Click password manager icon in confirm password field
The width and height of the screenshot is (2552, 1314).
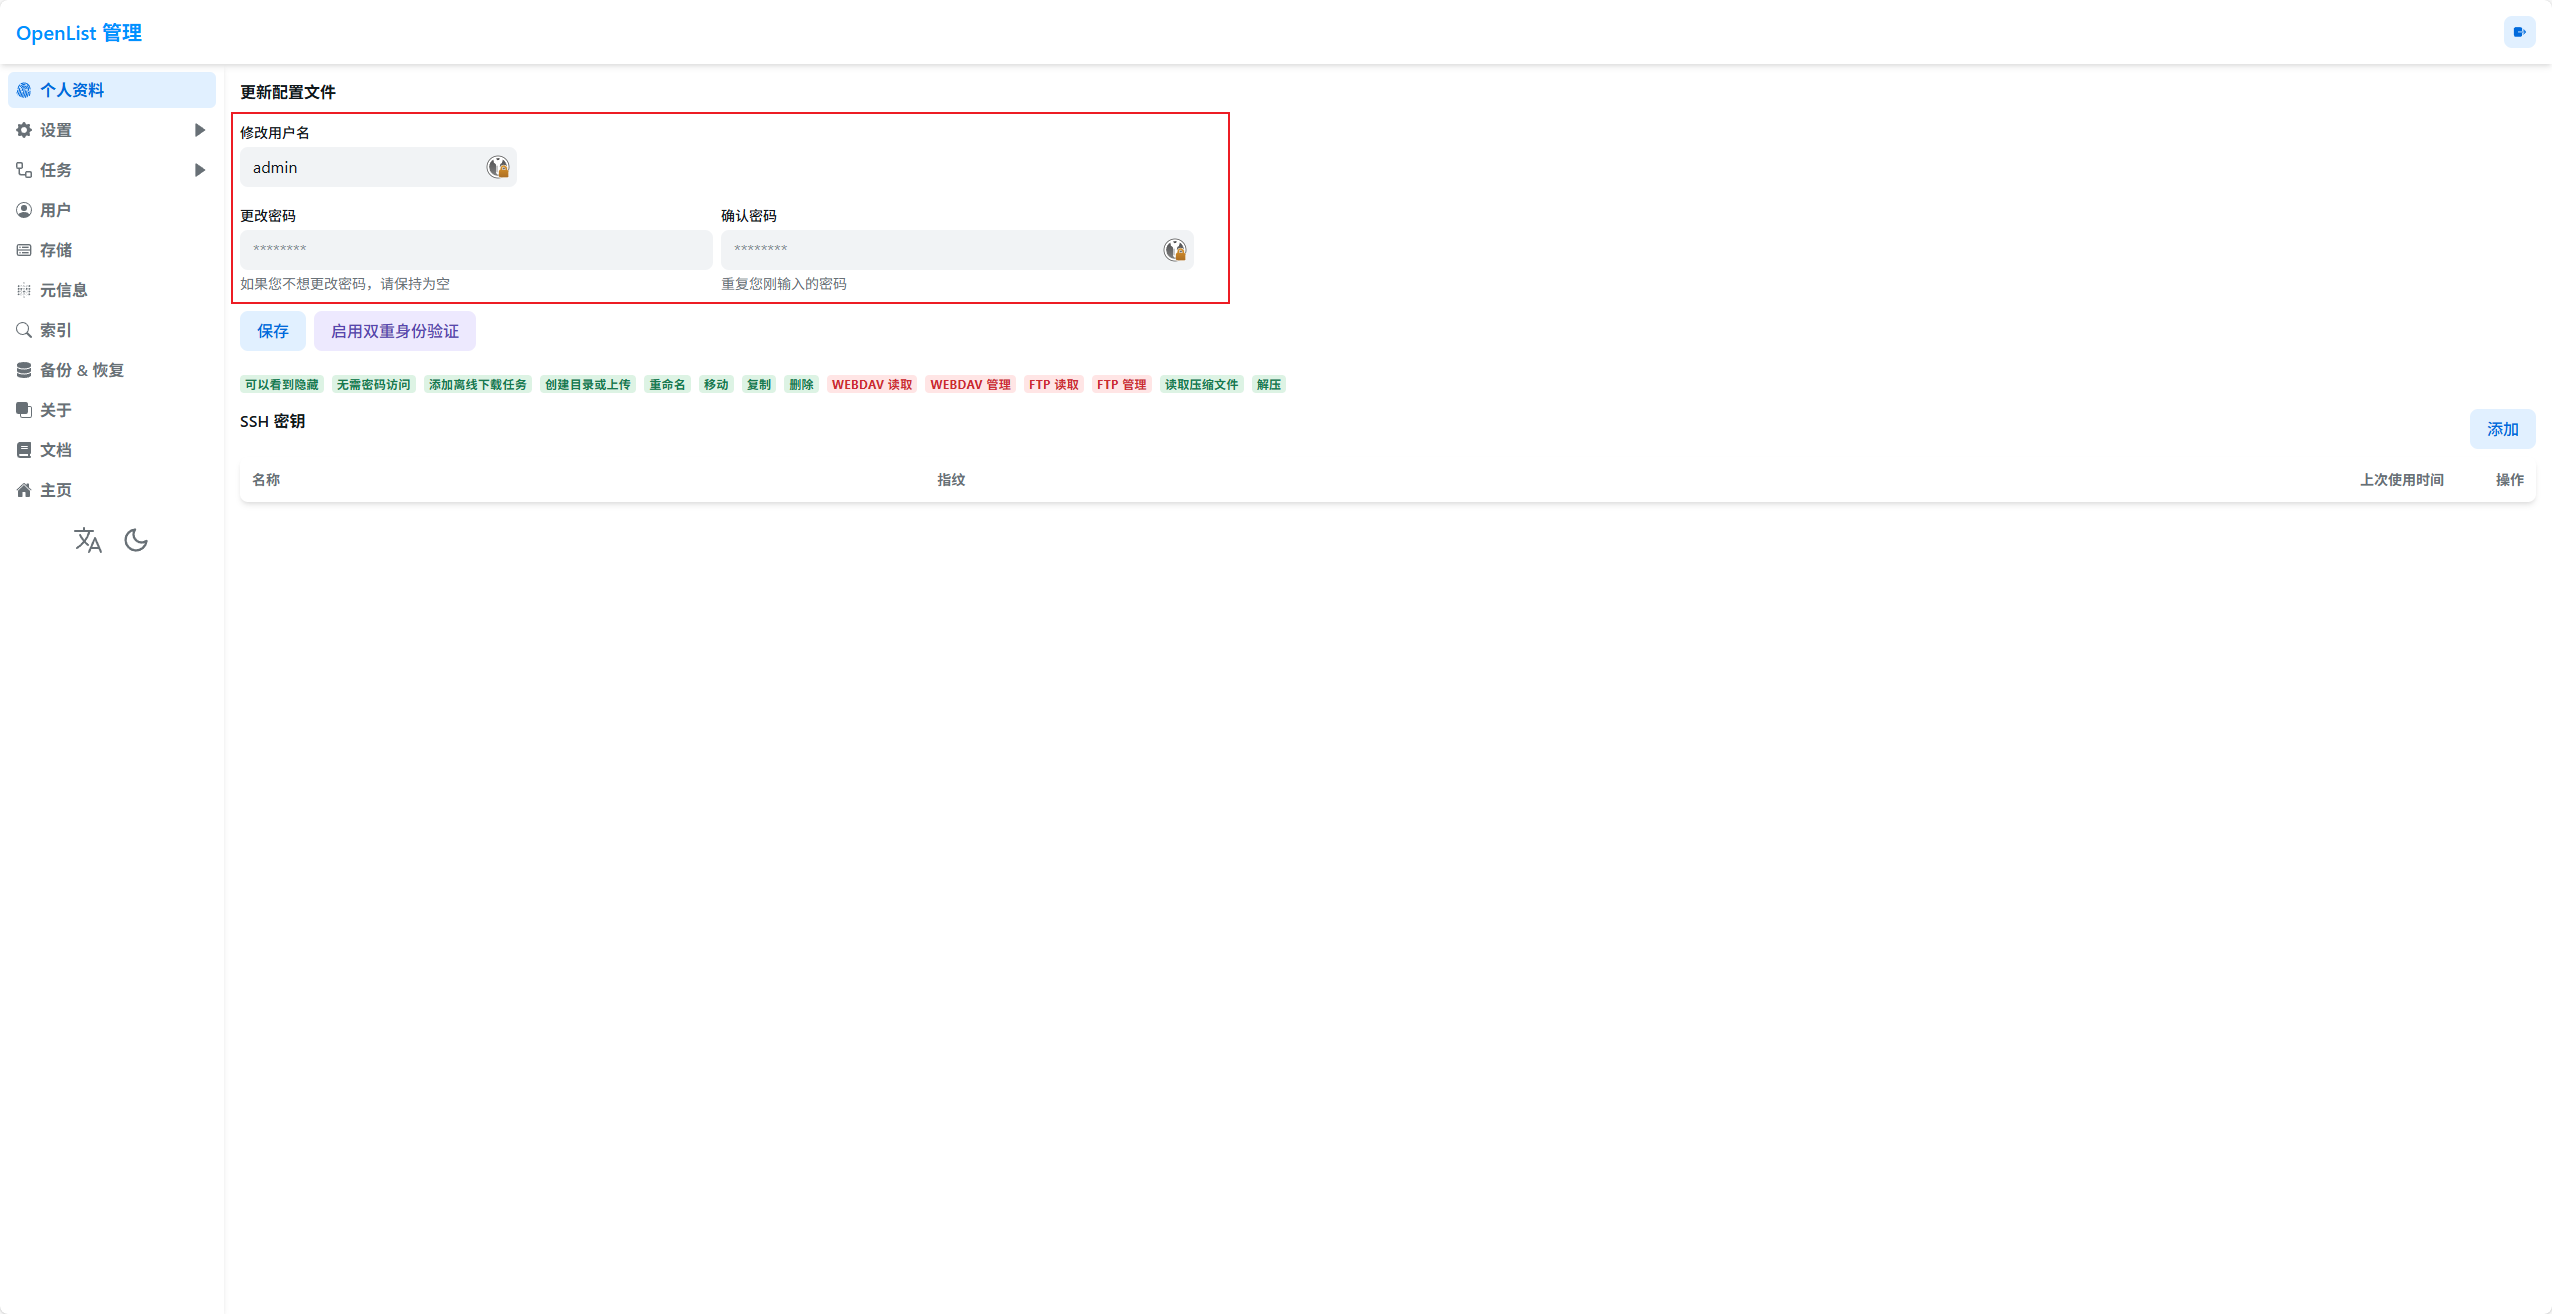point(1175,250)
